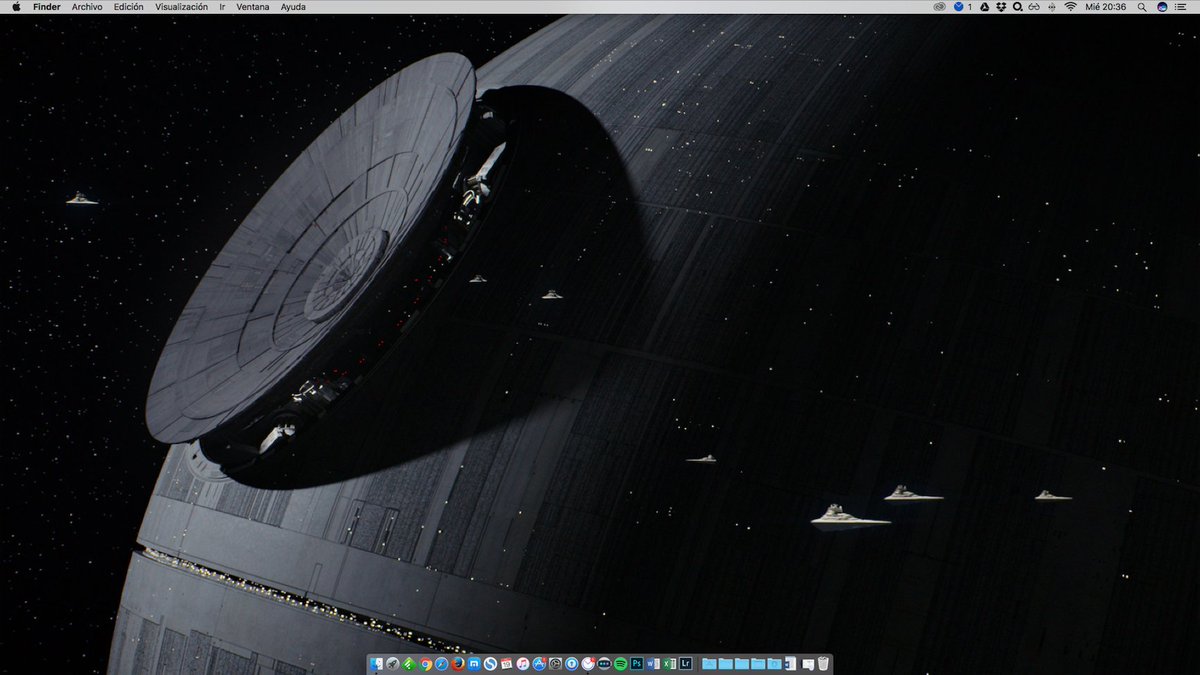Open Calendar from the Dock

click(x=506, y=664)
